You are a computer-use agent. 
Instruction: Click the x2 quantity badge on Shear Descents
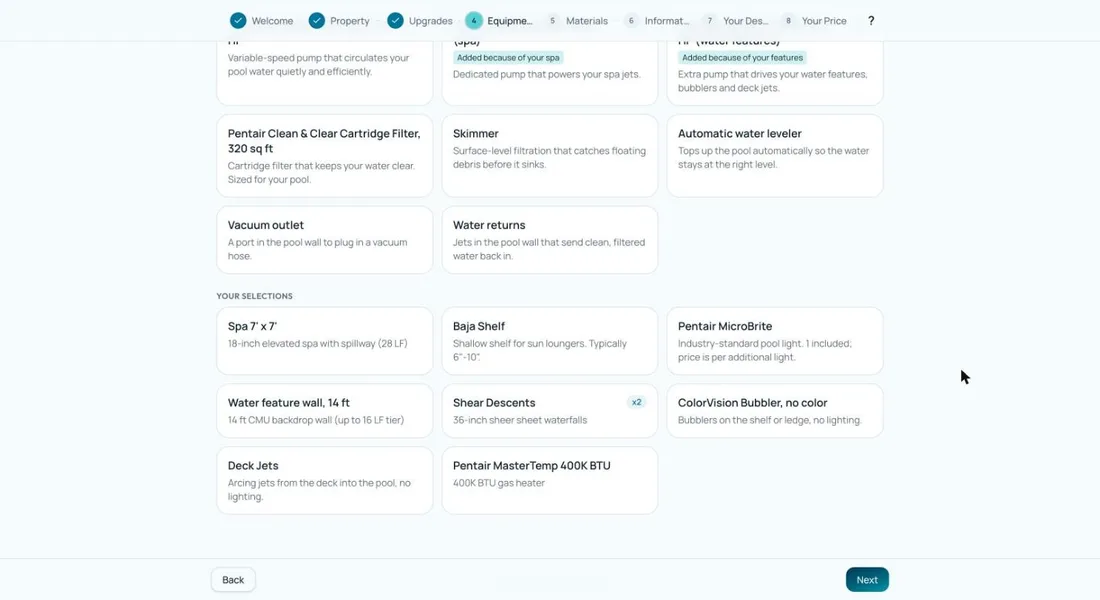(636, 402)
